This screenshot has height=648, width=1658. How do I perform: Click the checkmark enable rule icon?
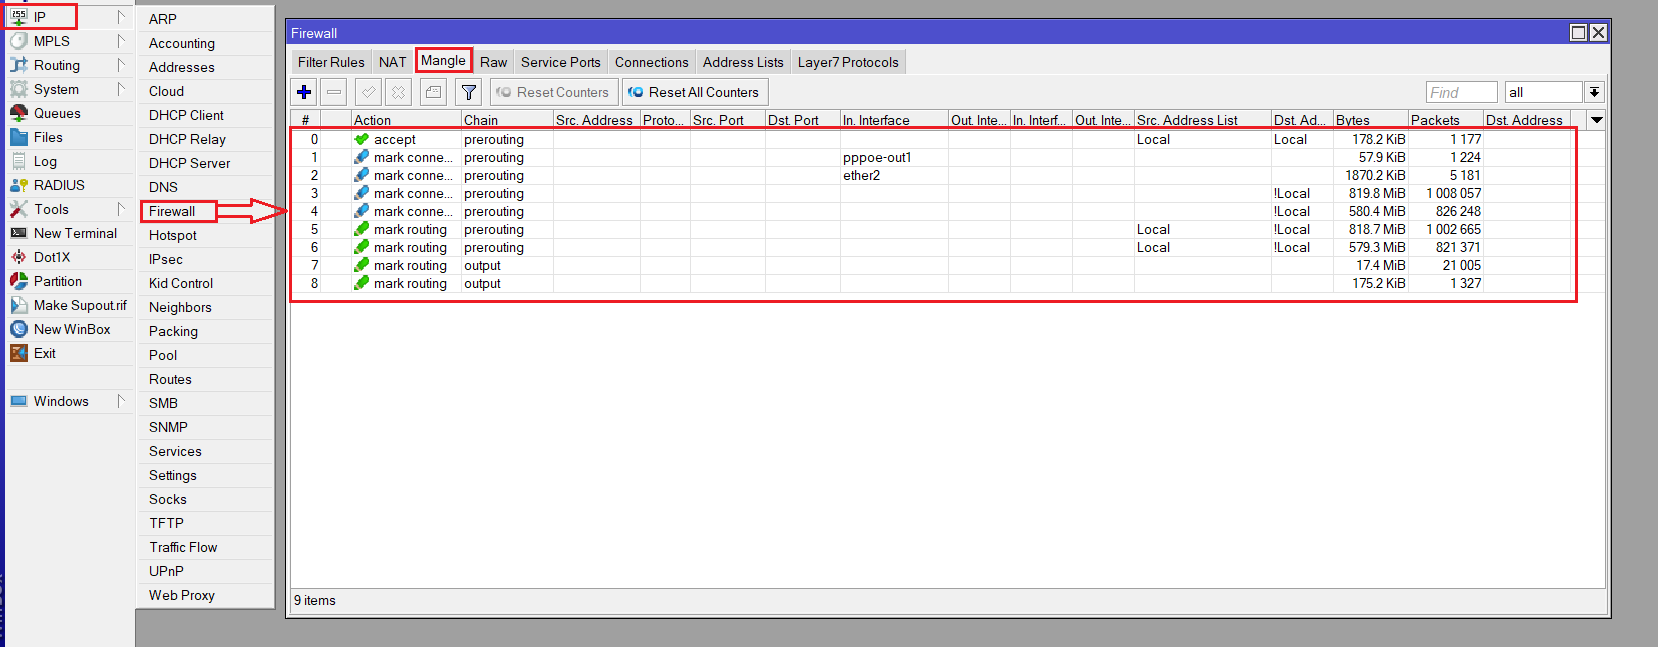coord(368,93)
